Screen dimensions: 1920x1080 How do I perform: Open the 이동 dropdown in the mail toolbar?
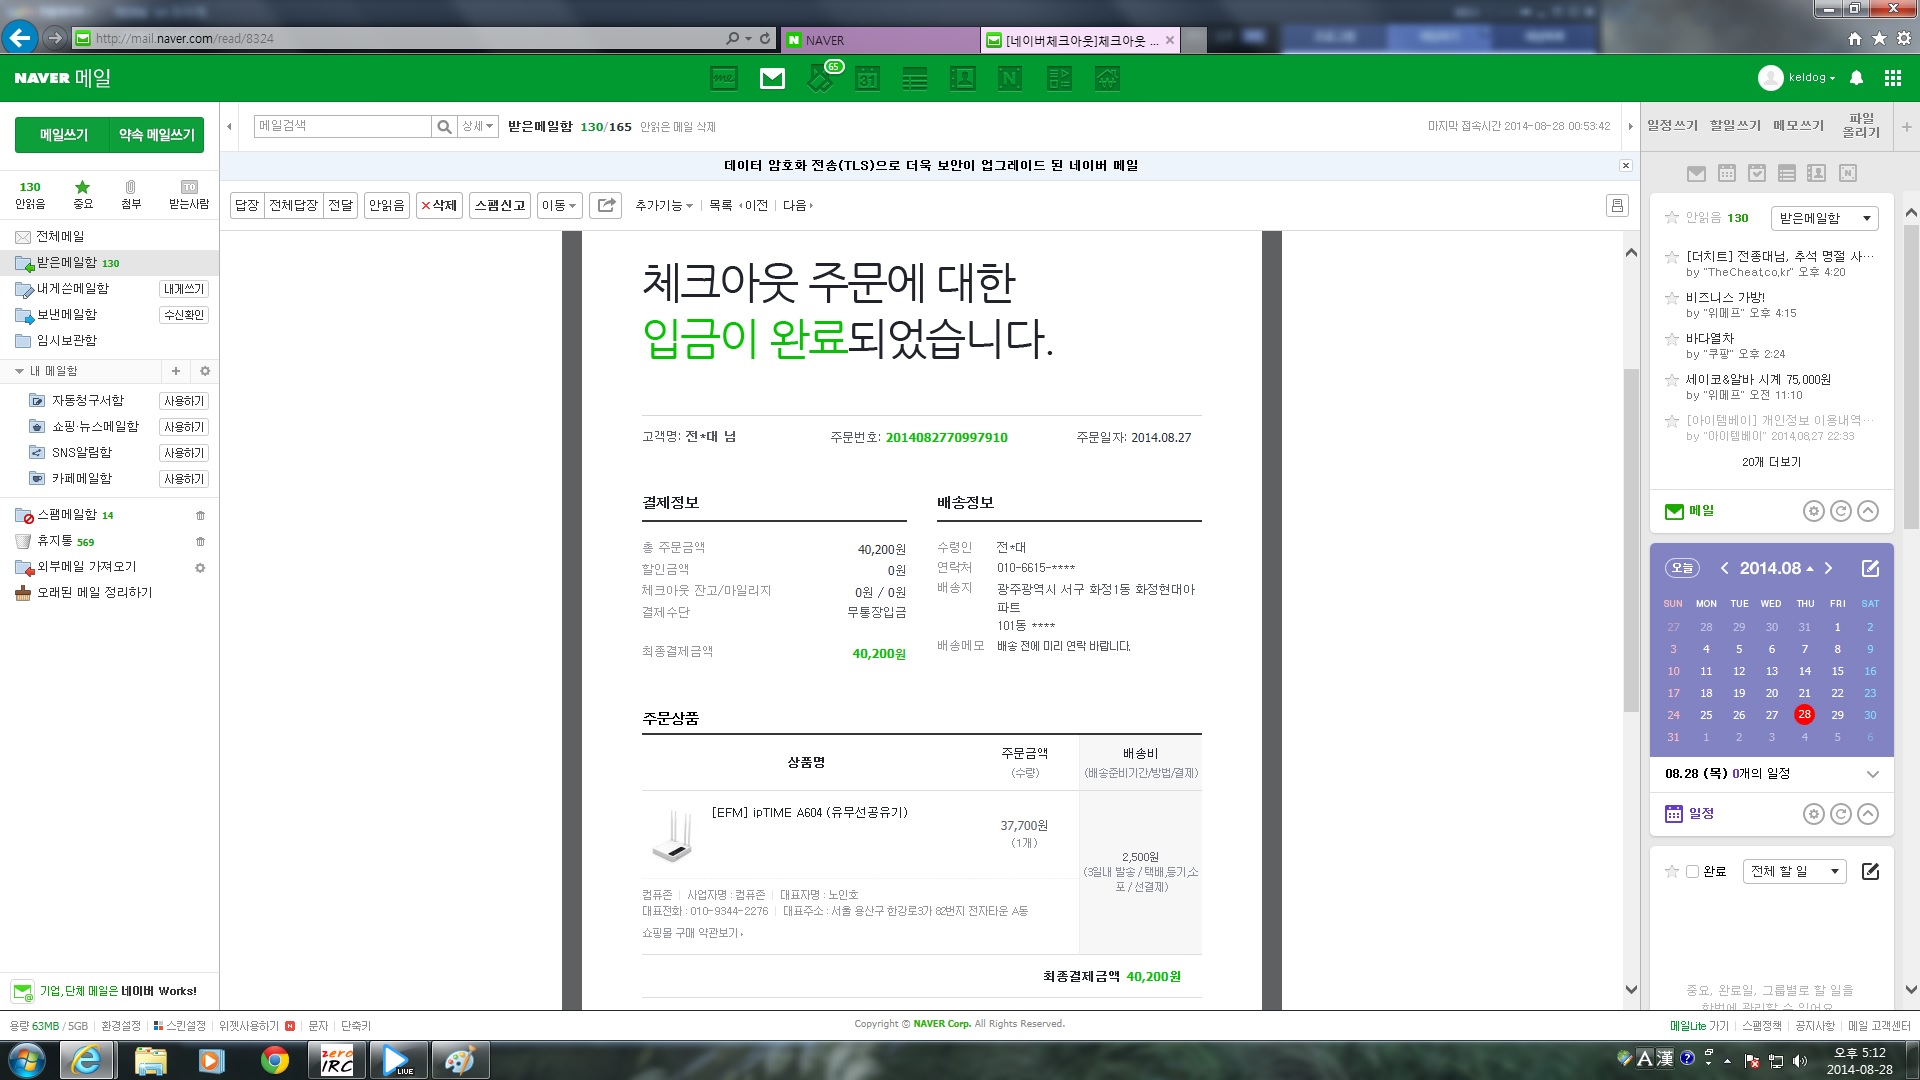[x=559, y=205]
